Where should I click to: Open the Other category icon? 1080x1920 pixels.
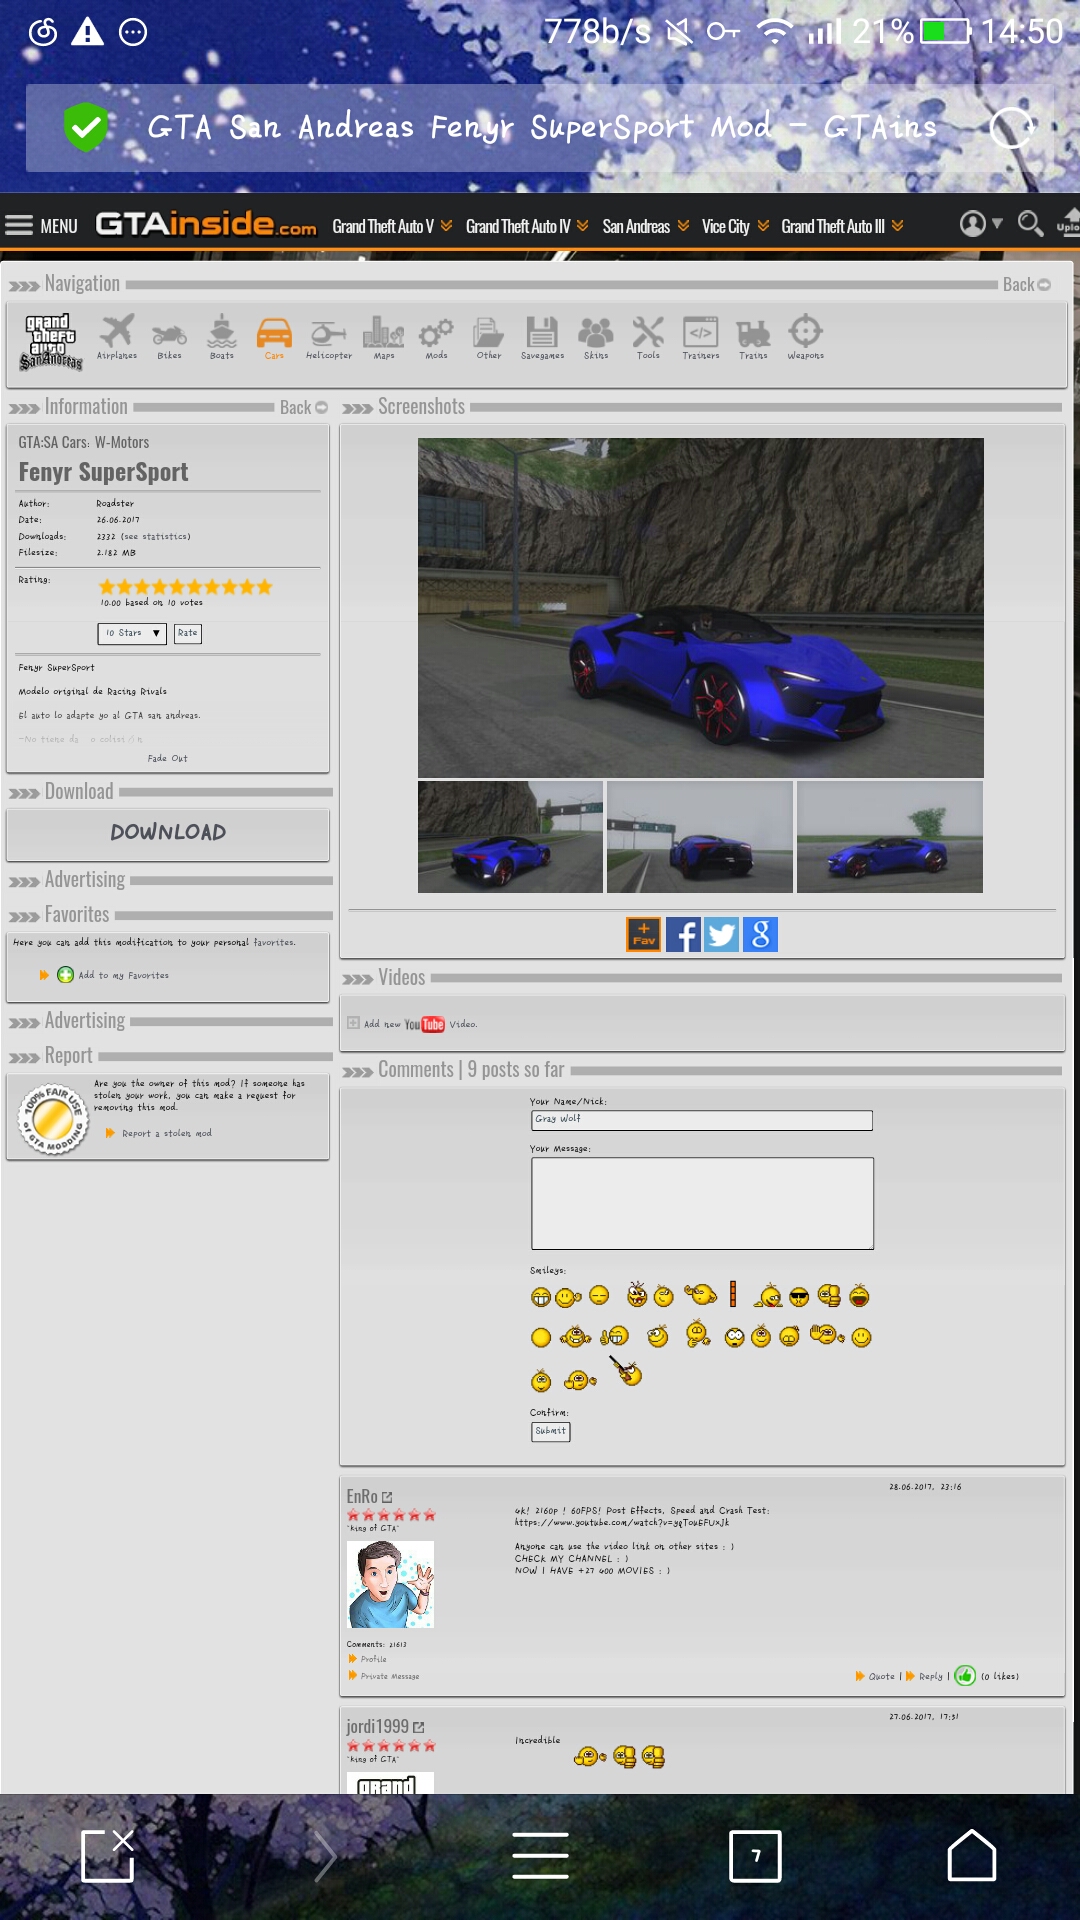pyautogui.click(x=489, y=337)
